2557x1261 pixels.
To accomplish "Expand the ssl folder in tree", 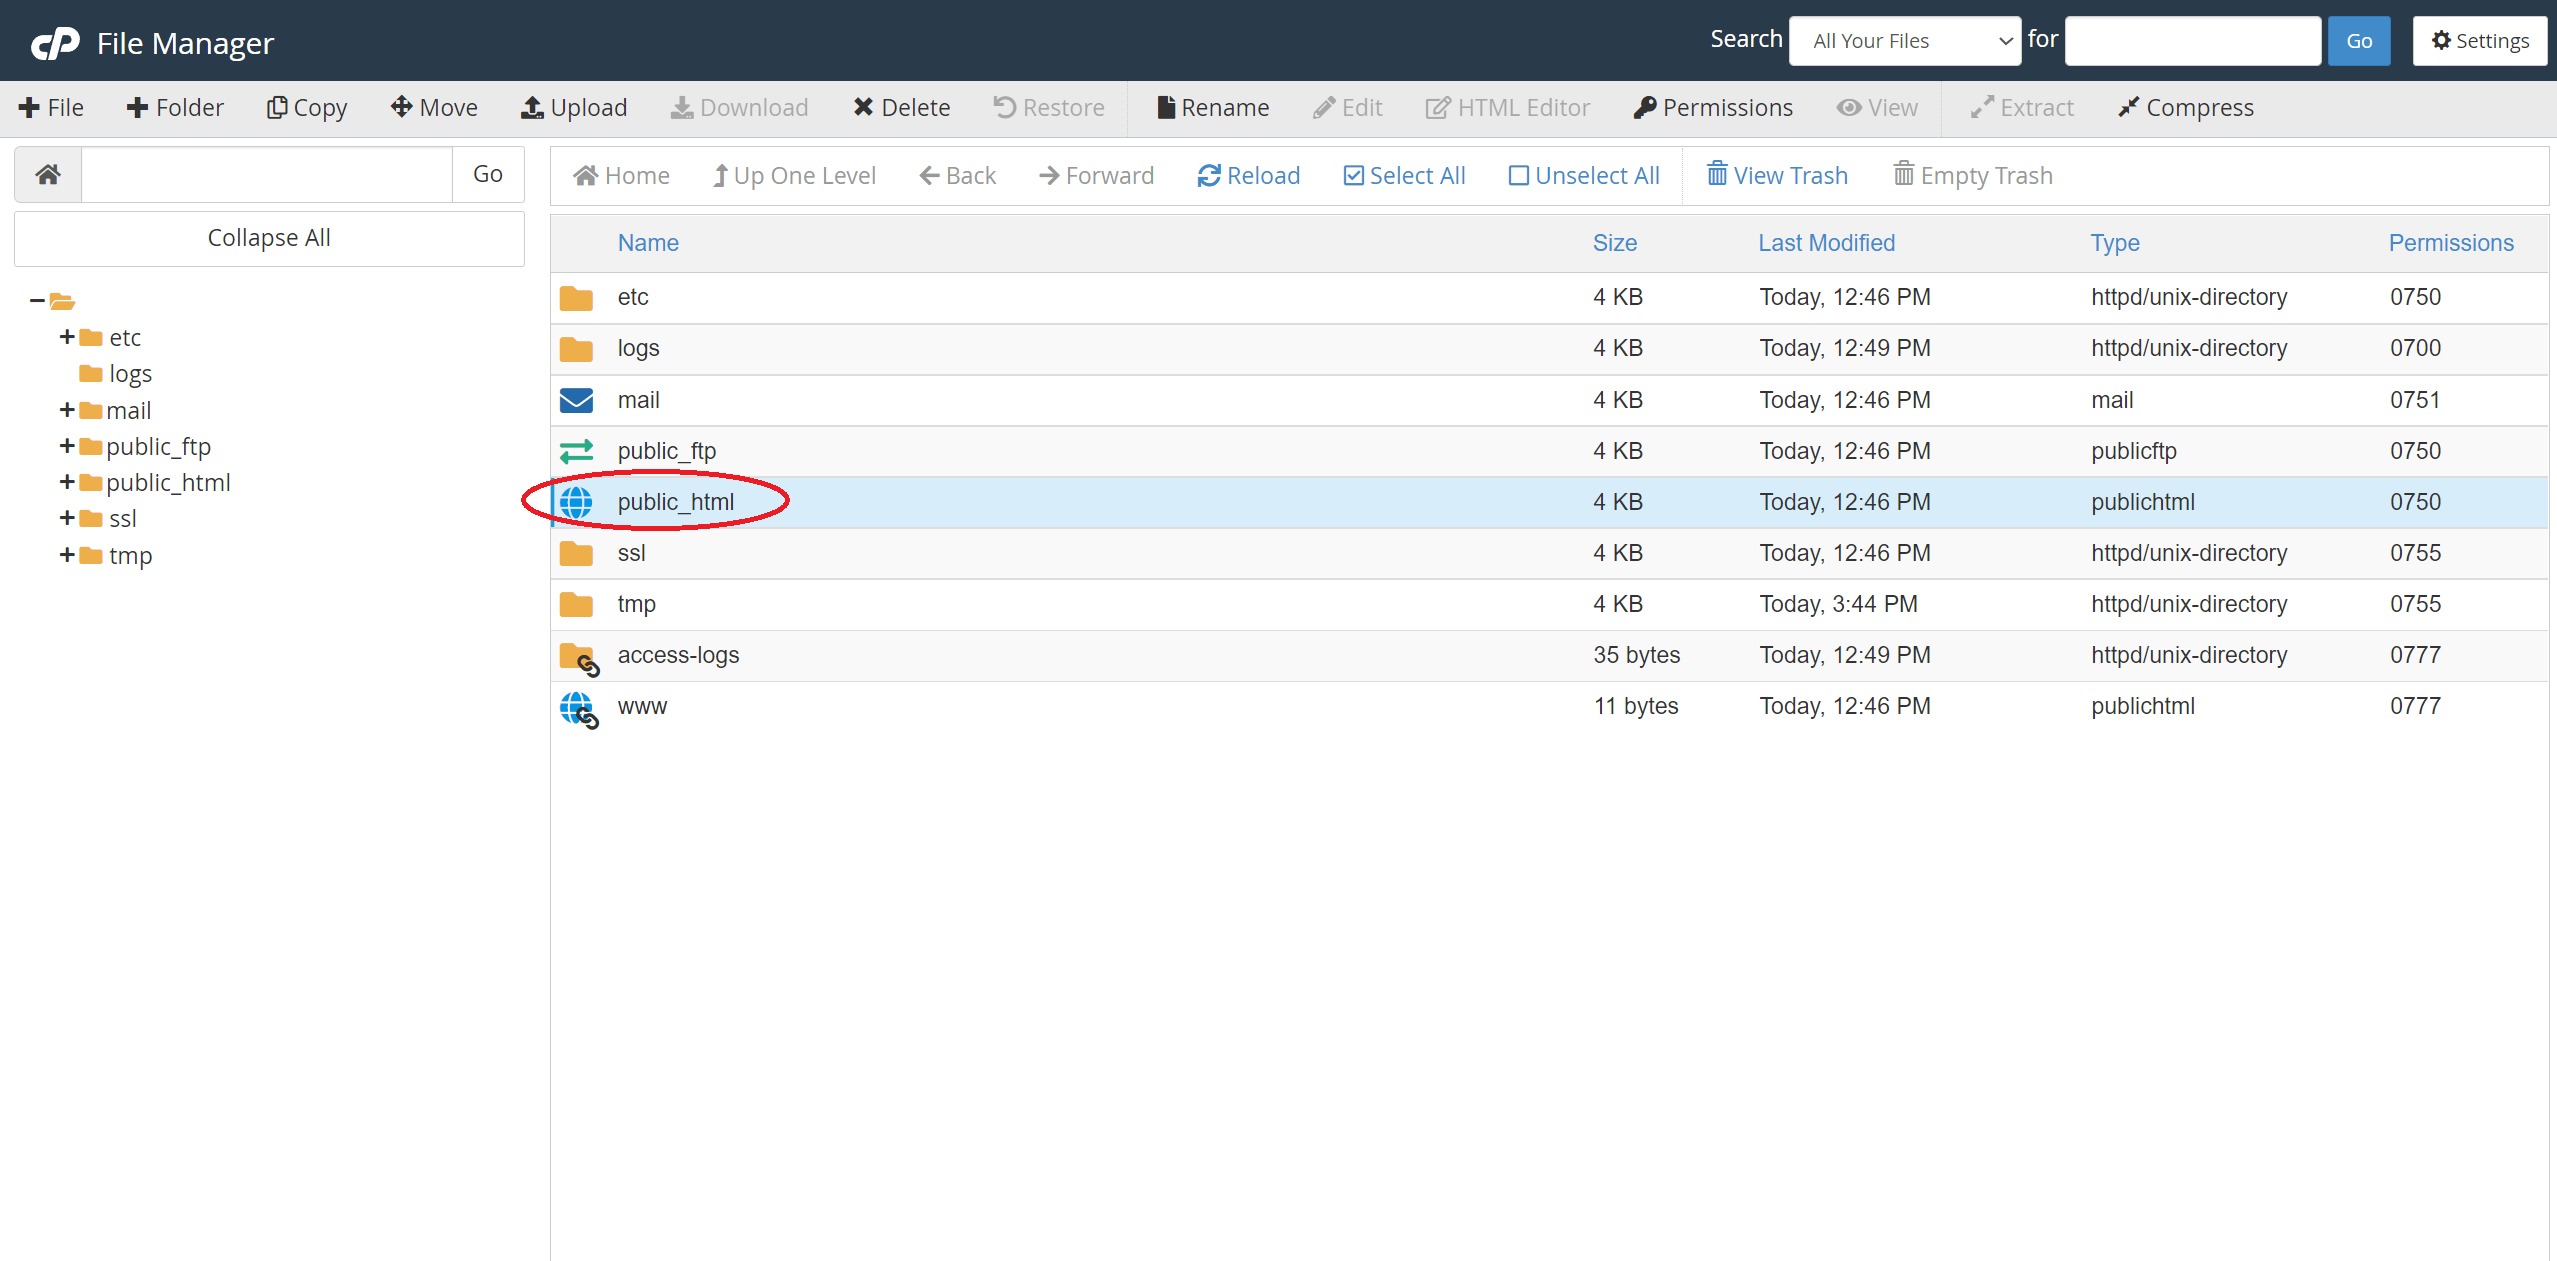I will tap(67, 518).
